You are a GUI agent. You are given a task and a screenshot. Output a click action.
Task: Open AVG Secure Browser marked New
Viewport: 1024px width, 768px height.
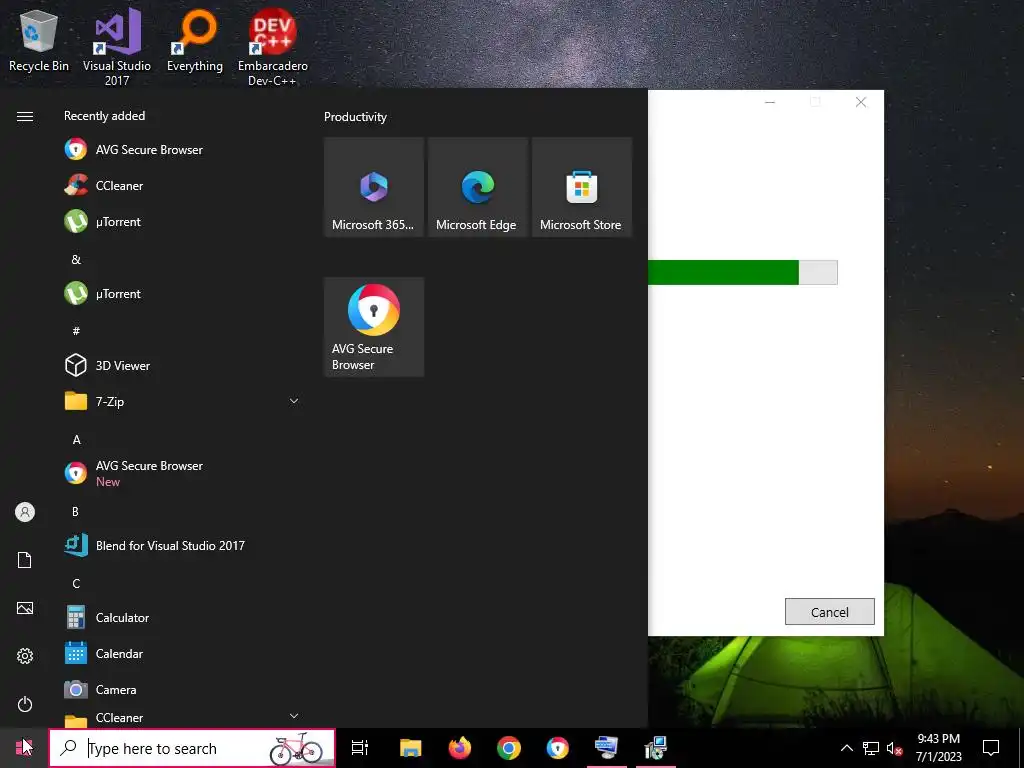point(183,473)
